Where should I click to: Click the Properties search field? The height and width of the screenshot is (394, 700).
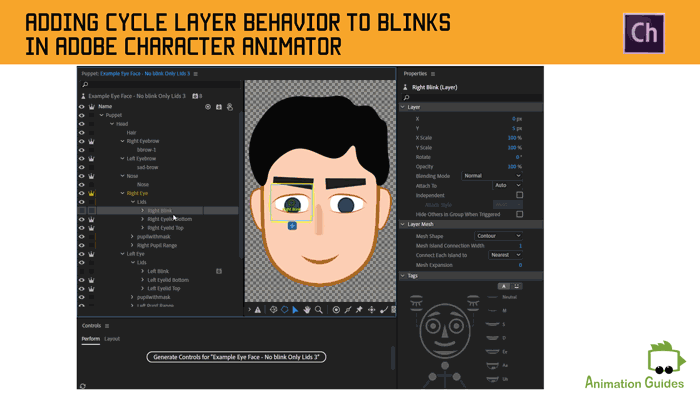tap(471, 97)
